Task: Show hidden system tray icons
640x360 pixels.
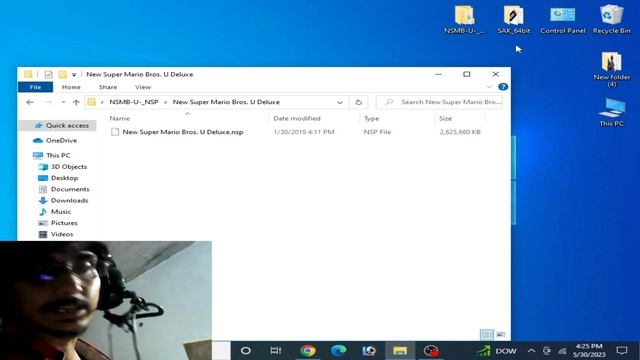Action: tap(531, 351)
